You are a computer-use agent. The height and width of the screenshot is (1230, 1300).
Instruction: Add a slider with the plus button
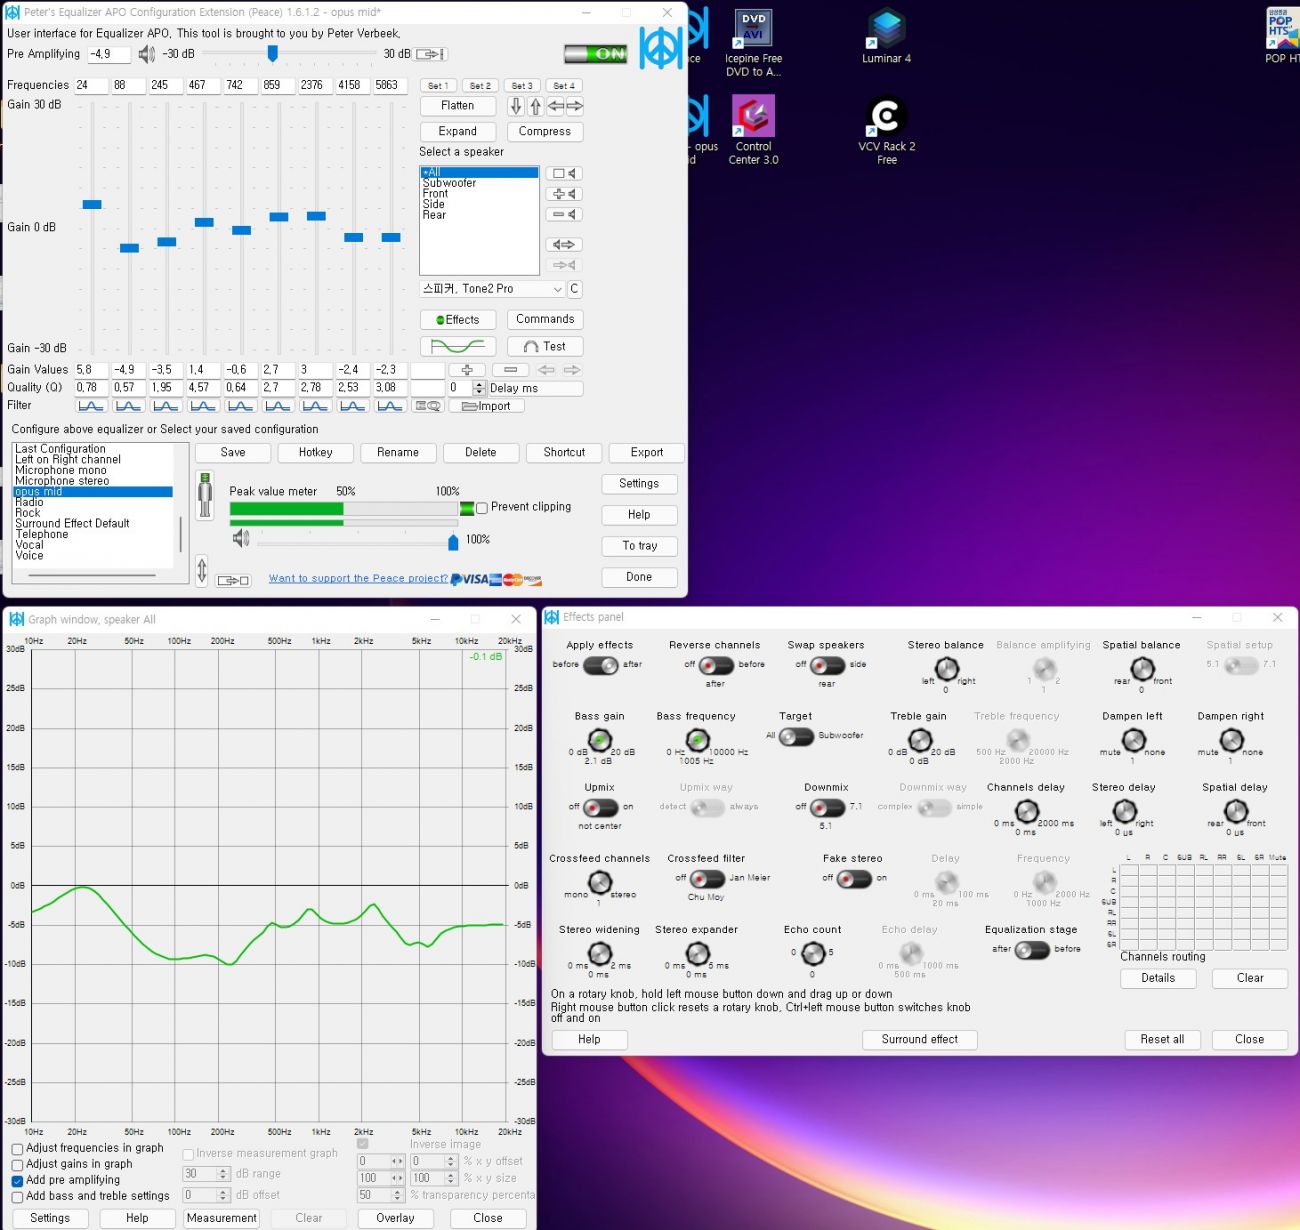click(x=467, y=370)
